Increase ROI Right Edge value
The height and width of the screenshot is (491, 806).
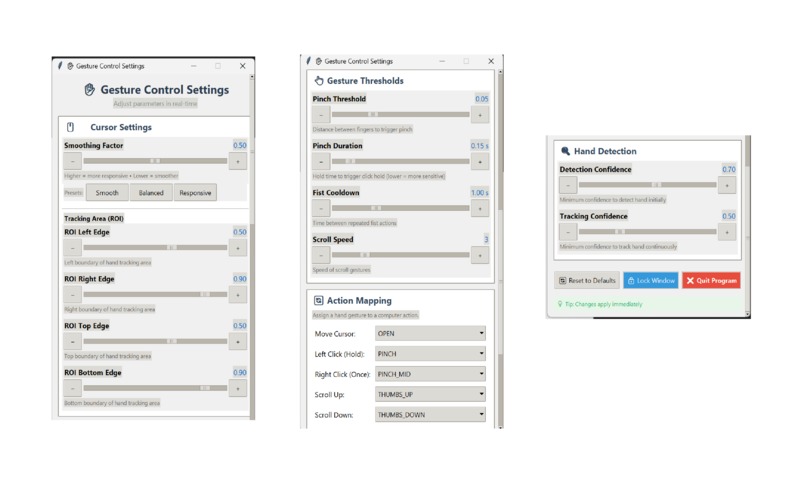(x=237, y=295)
